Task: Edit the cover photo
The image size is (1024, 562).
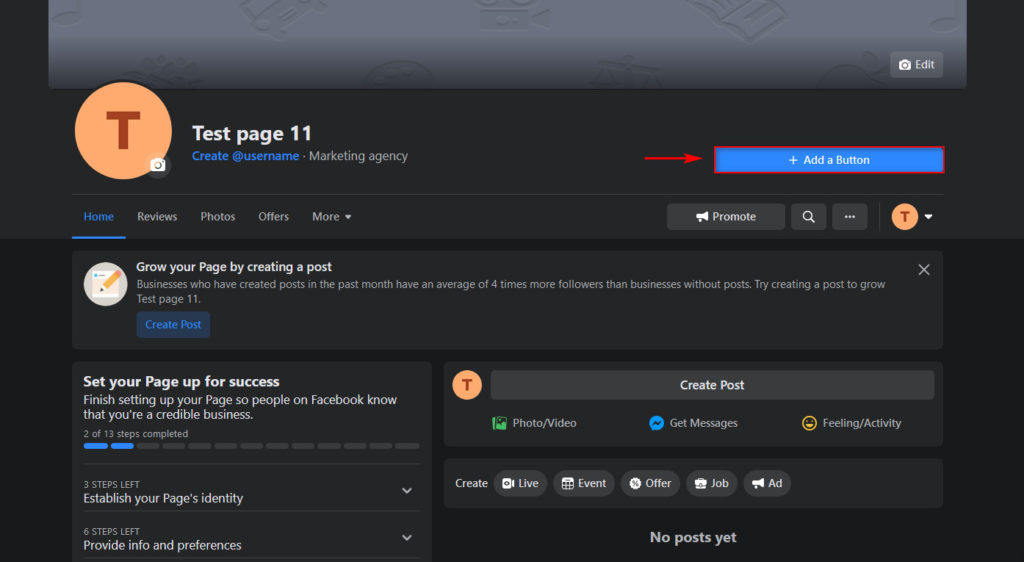Action: pyautogui.click(x=916, y=65)
